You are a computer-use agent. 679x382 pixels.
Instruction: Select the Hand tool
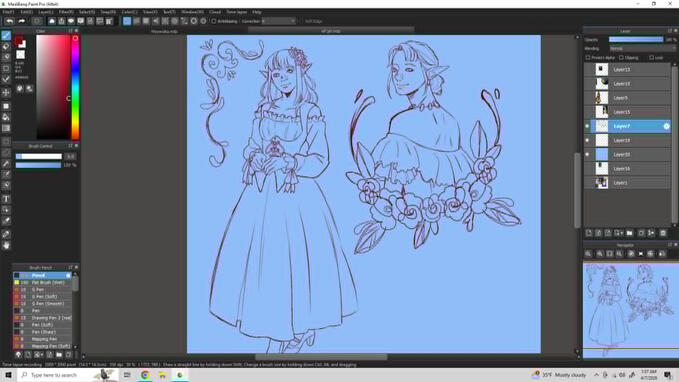tap(6, 245)
